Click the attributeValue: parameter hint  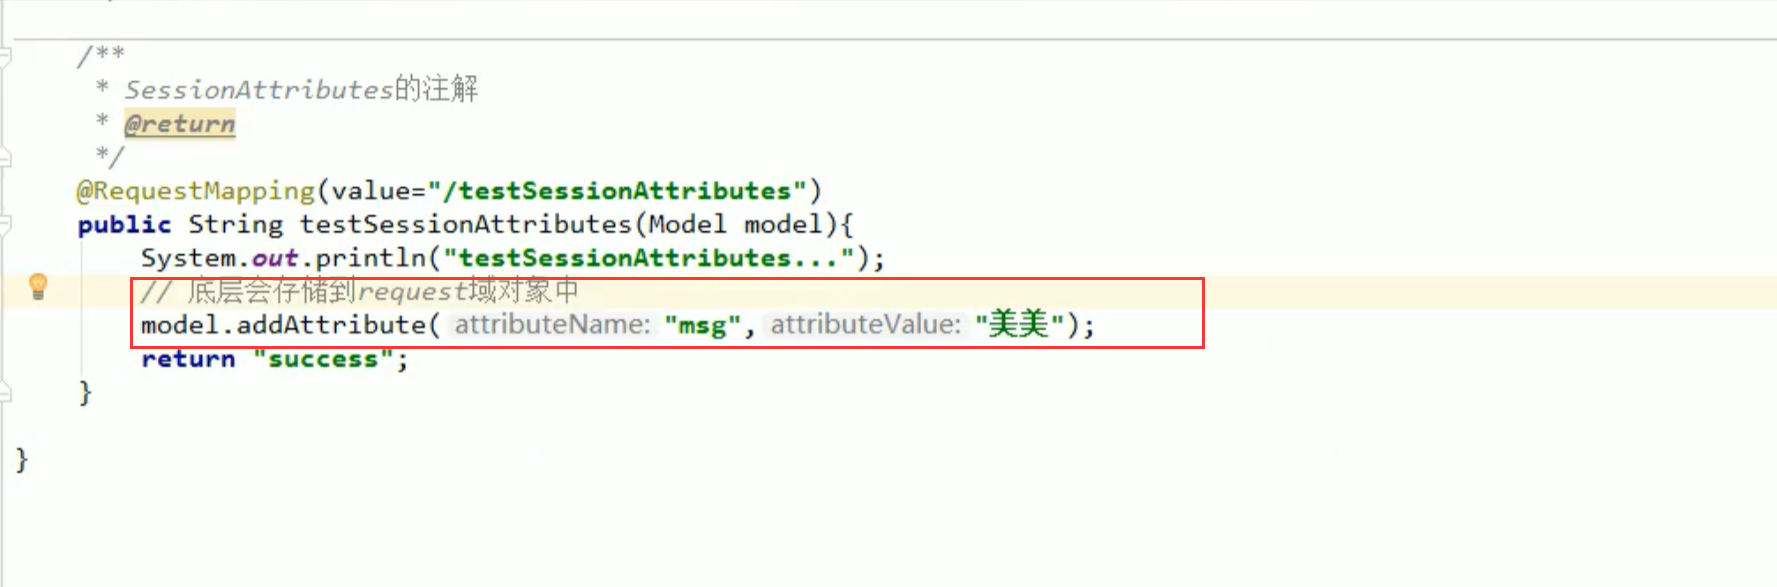point(865,325)
